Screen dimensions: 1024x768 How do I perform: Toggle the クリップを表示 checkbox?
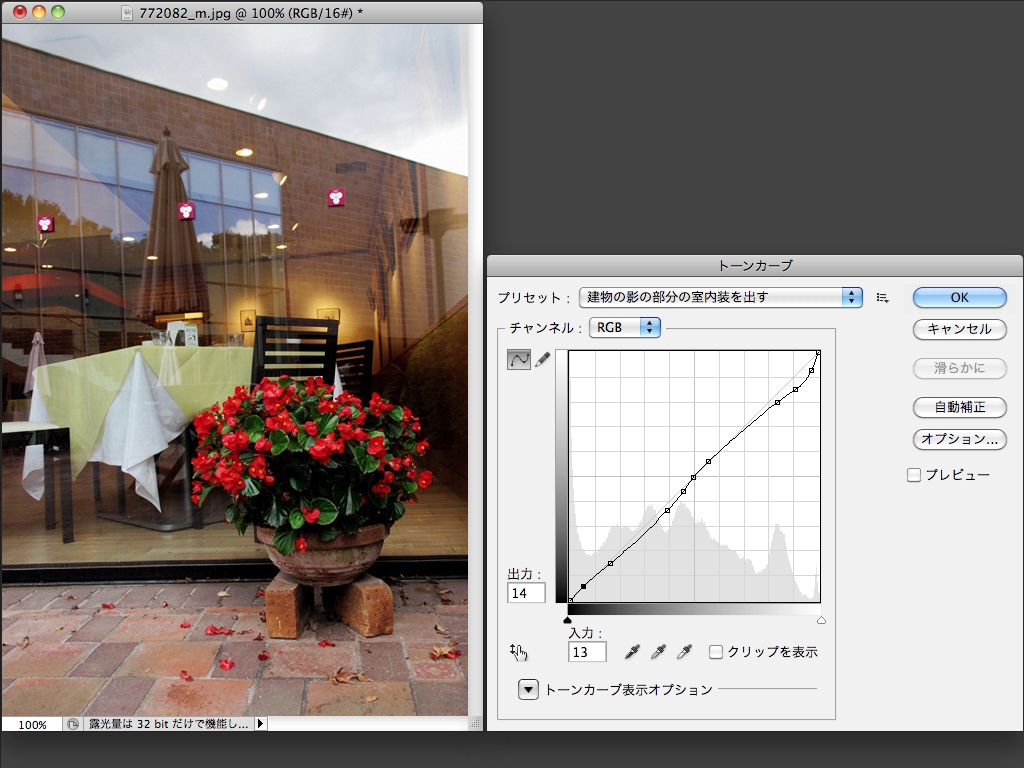pos(716,652)
